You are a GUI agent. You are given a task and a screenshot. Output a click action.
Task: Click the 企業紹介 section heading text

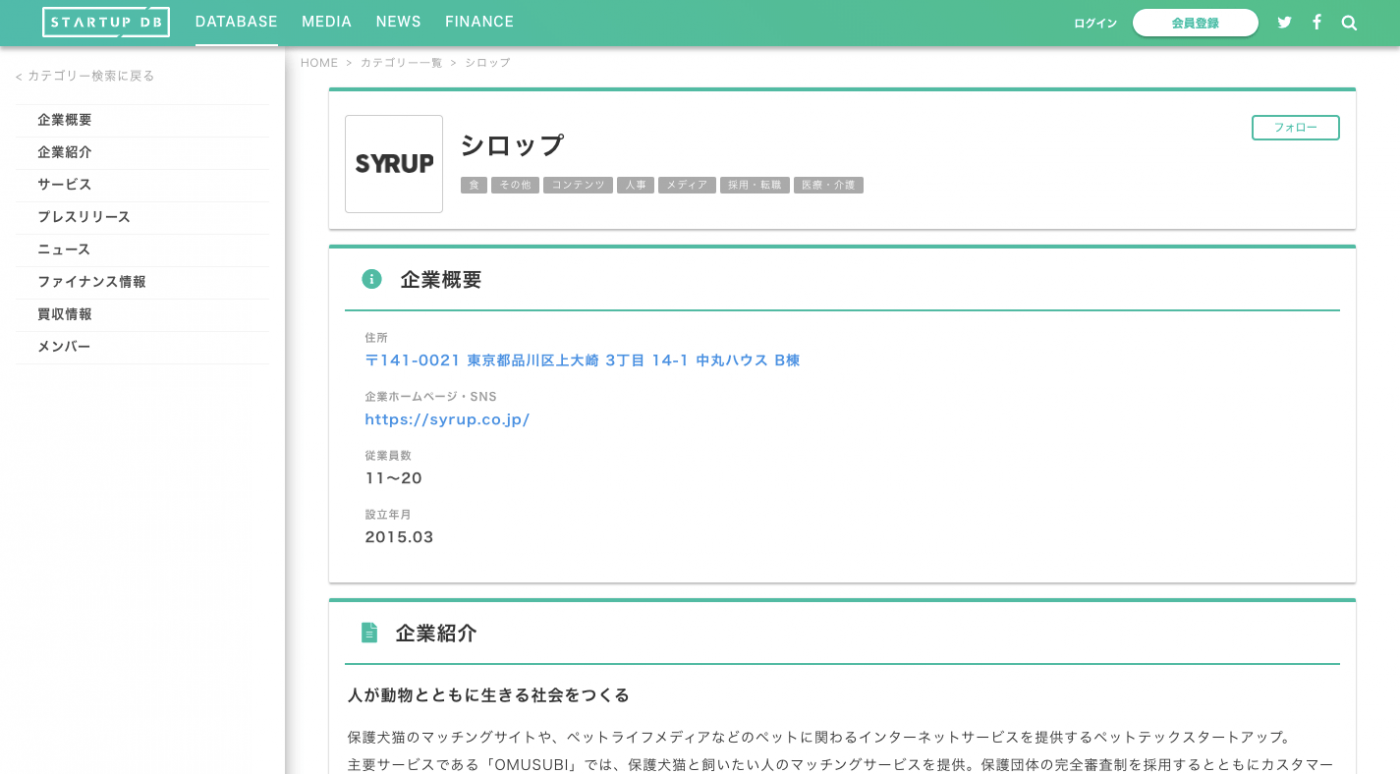click(x=436, y=633)
